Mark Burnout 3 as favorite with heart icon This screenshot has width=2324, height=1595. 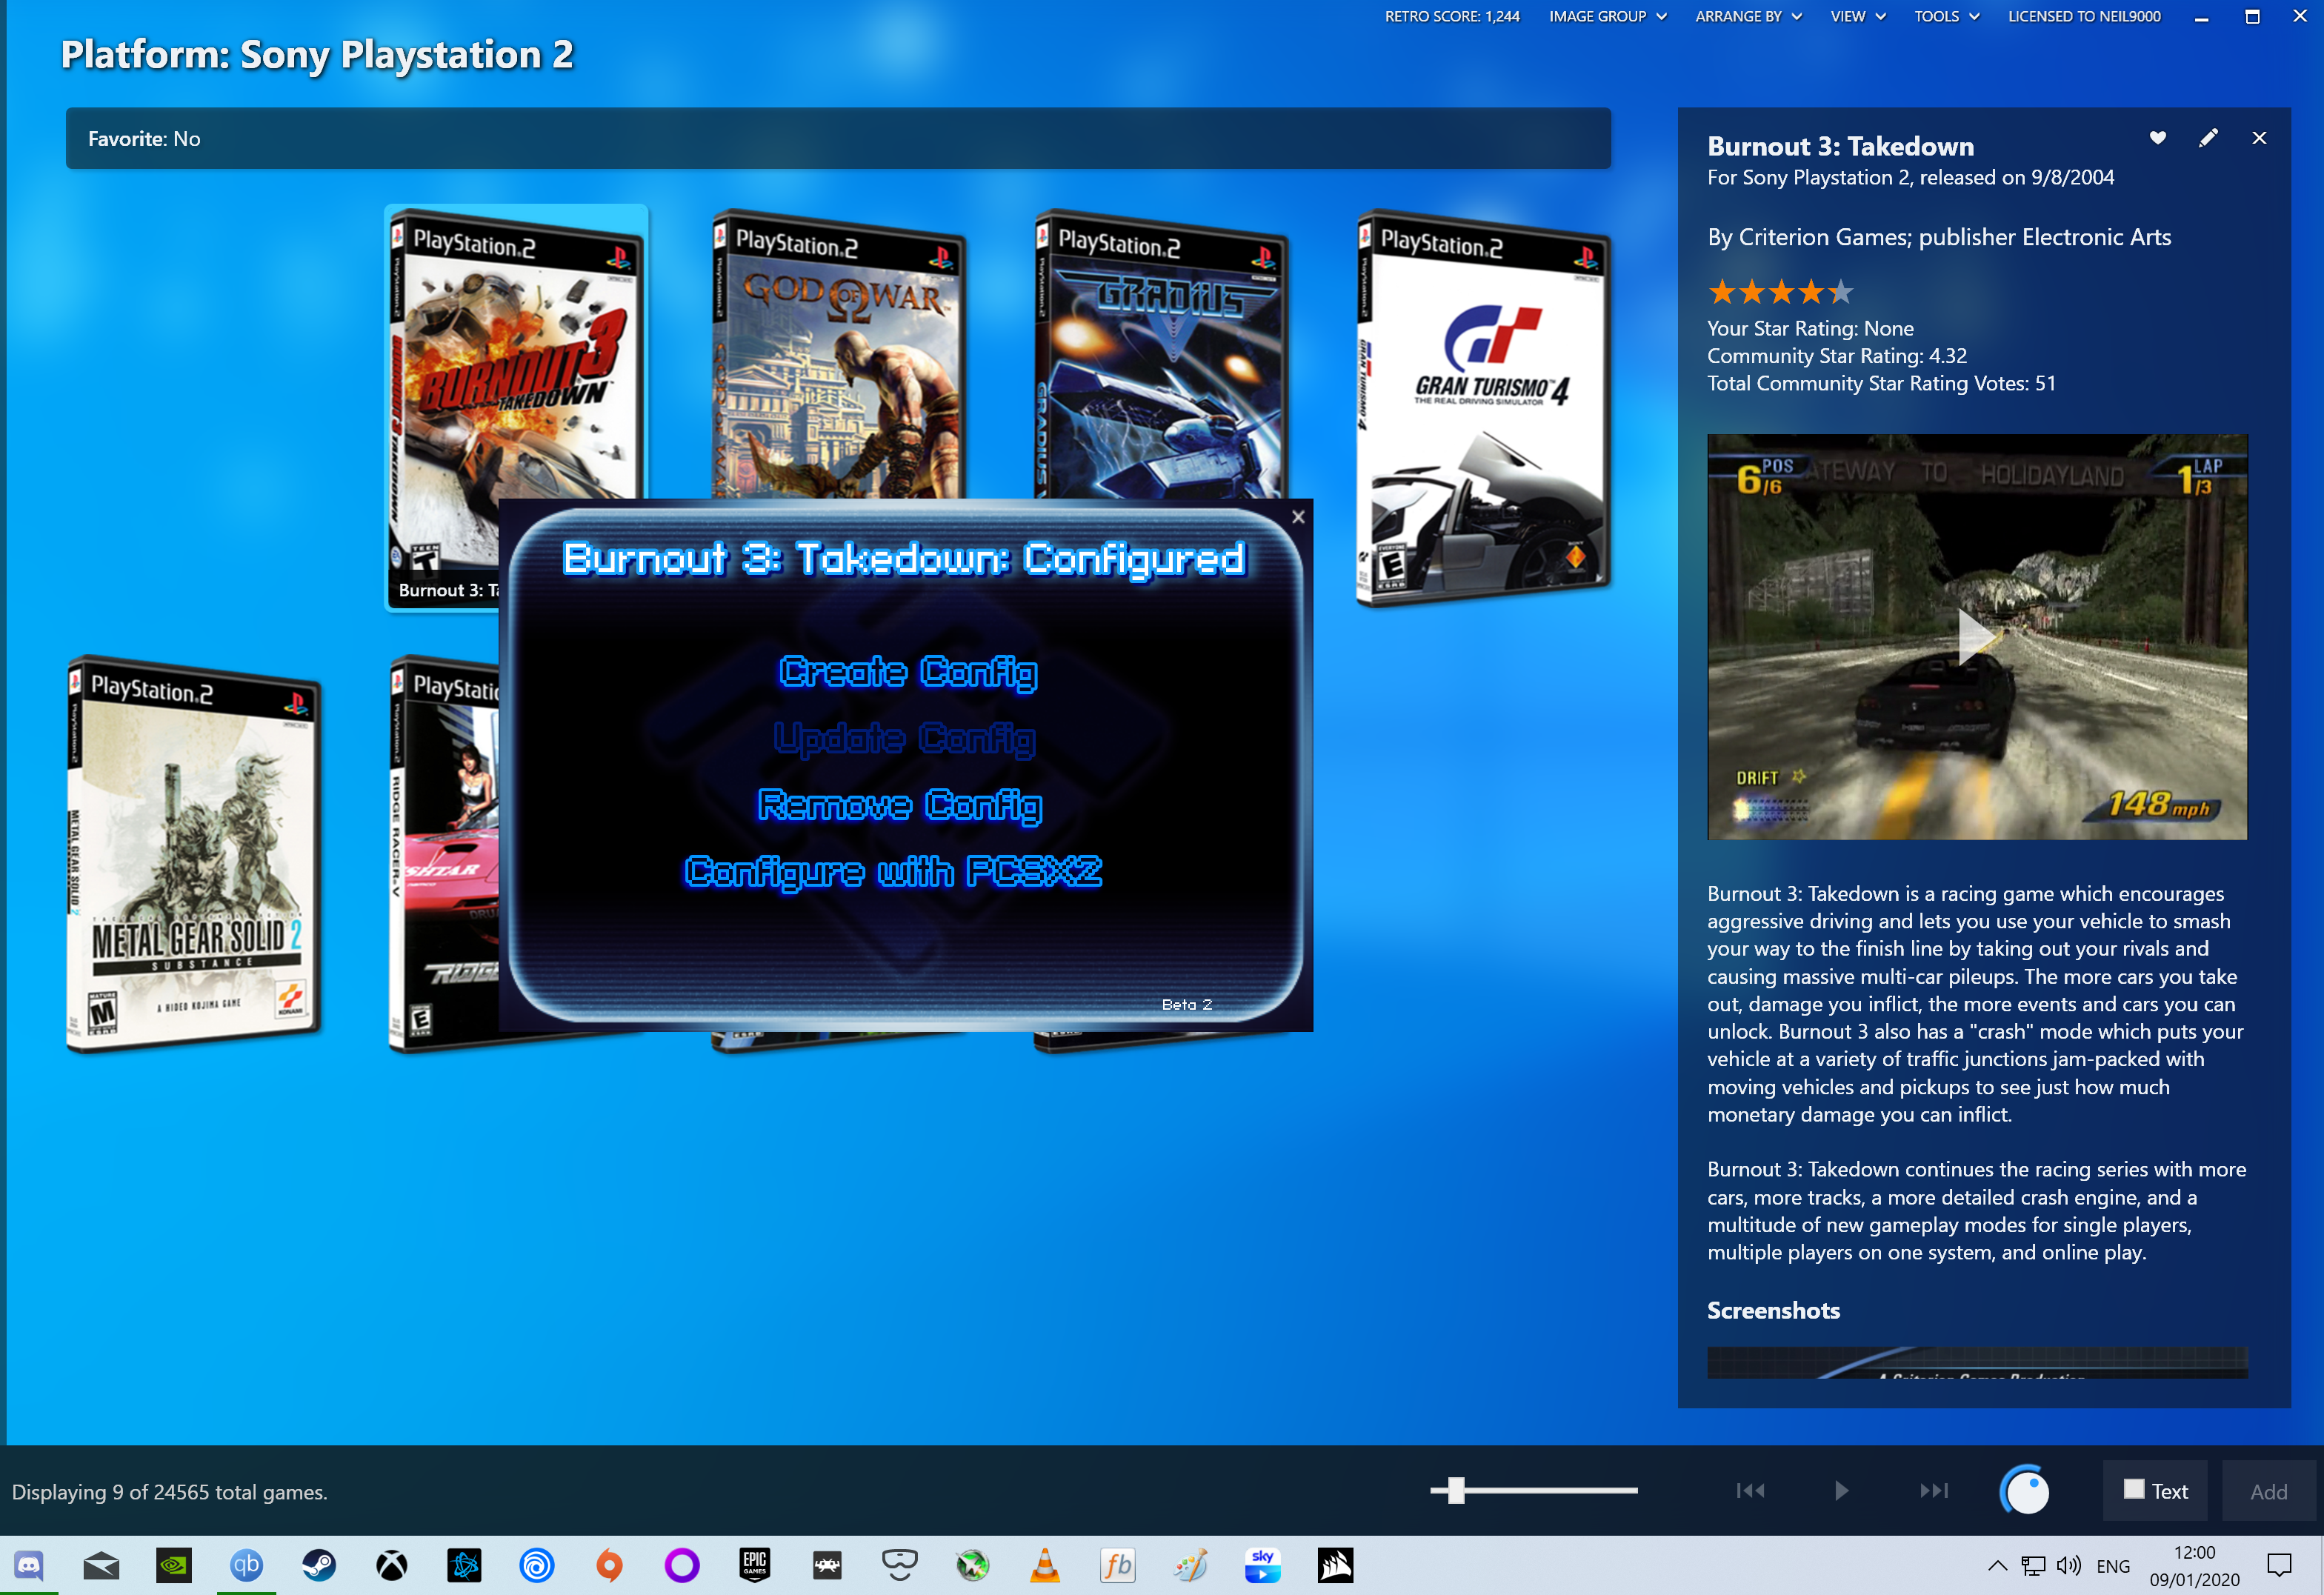click(2157, 138)
